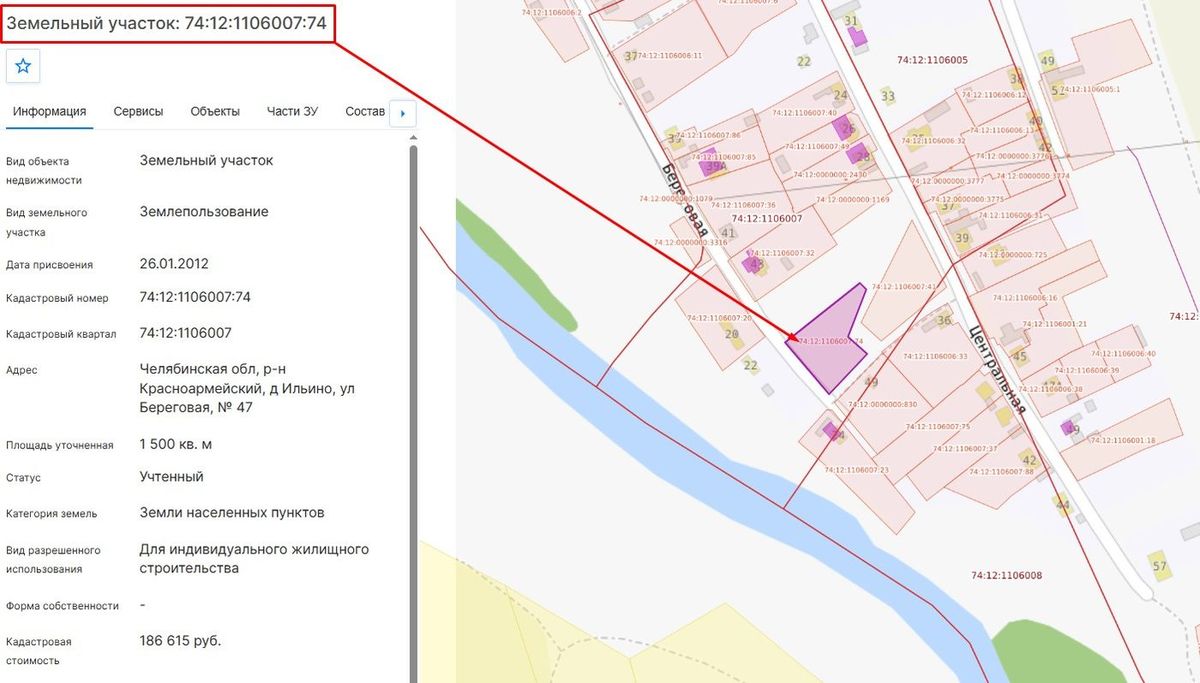Screen dimensions: 1200x683
Task: Click the info panel vertical scrollbar
Action: point(413,412)
